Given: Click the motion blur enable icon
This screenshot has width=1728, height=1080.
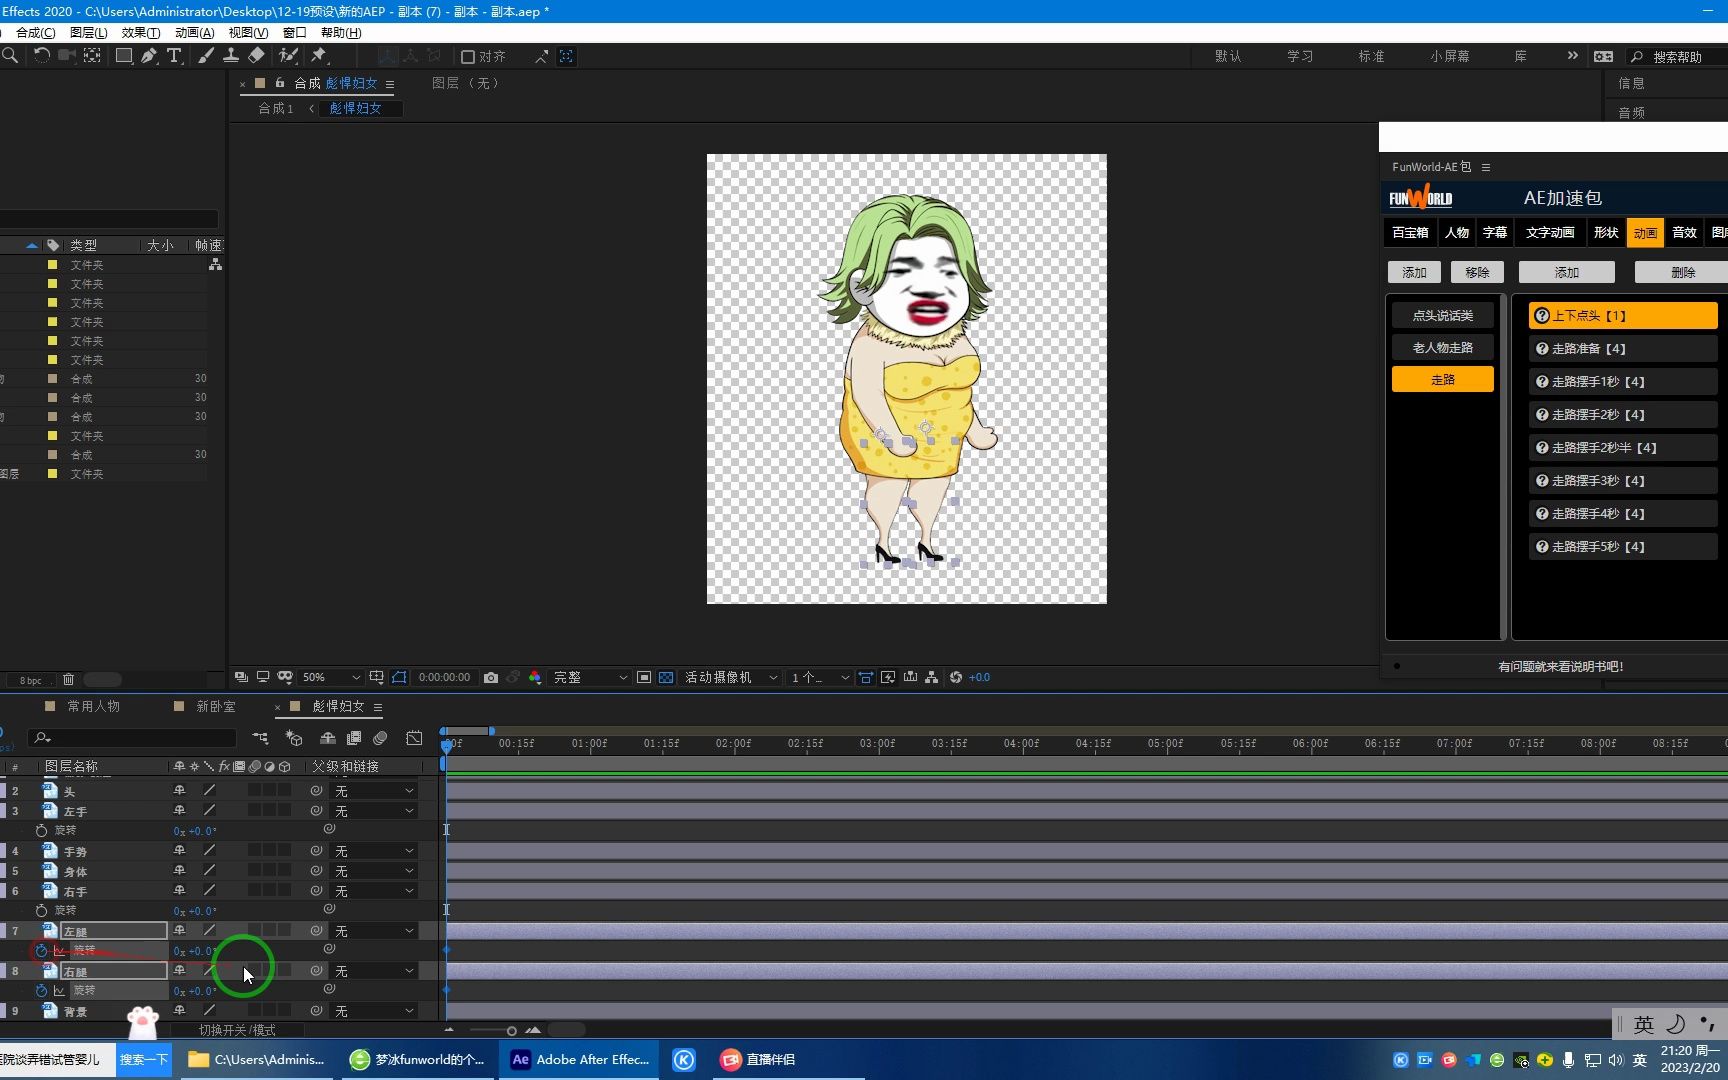Looking at the screenshot, I should pos(380,738).
